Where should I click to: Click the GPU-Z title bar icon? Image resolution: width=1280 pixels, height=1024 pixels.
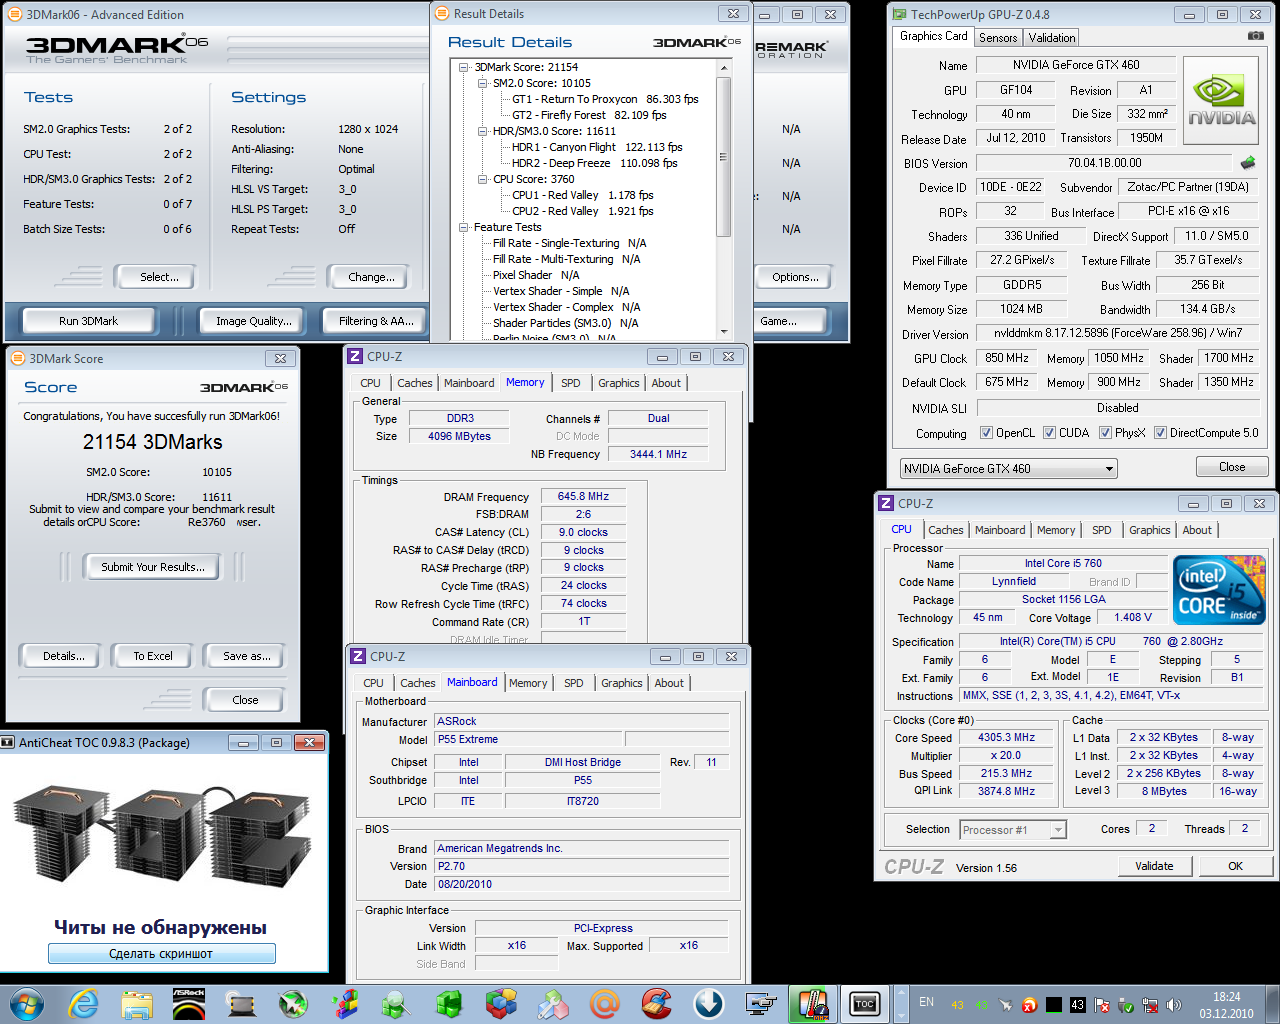pyautogui.click(x=898, y=14)
